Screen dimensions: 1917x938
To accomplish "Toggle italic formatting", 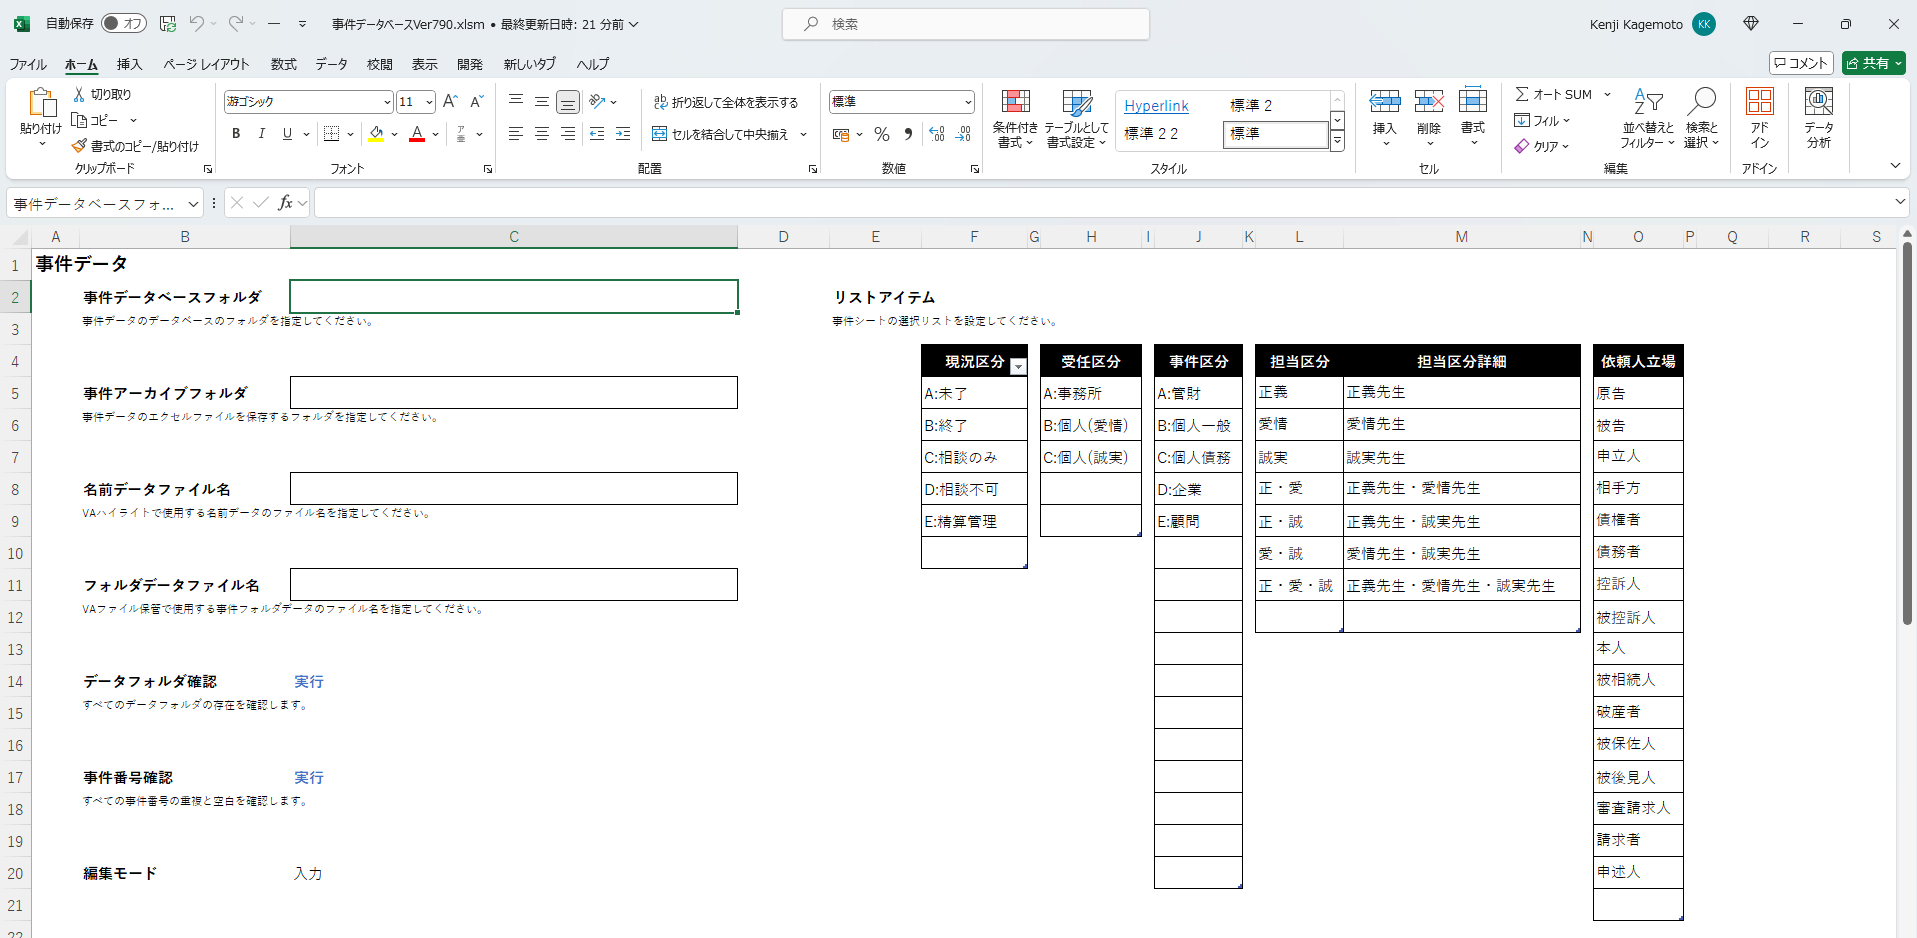I will pyautogui.click(x=262, y=134).
